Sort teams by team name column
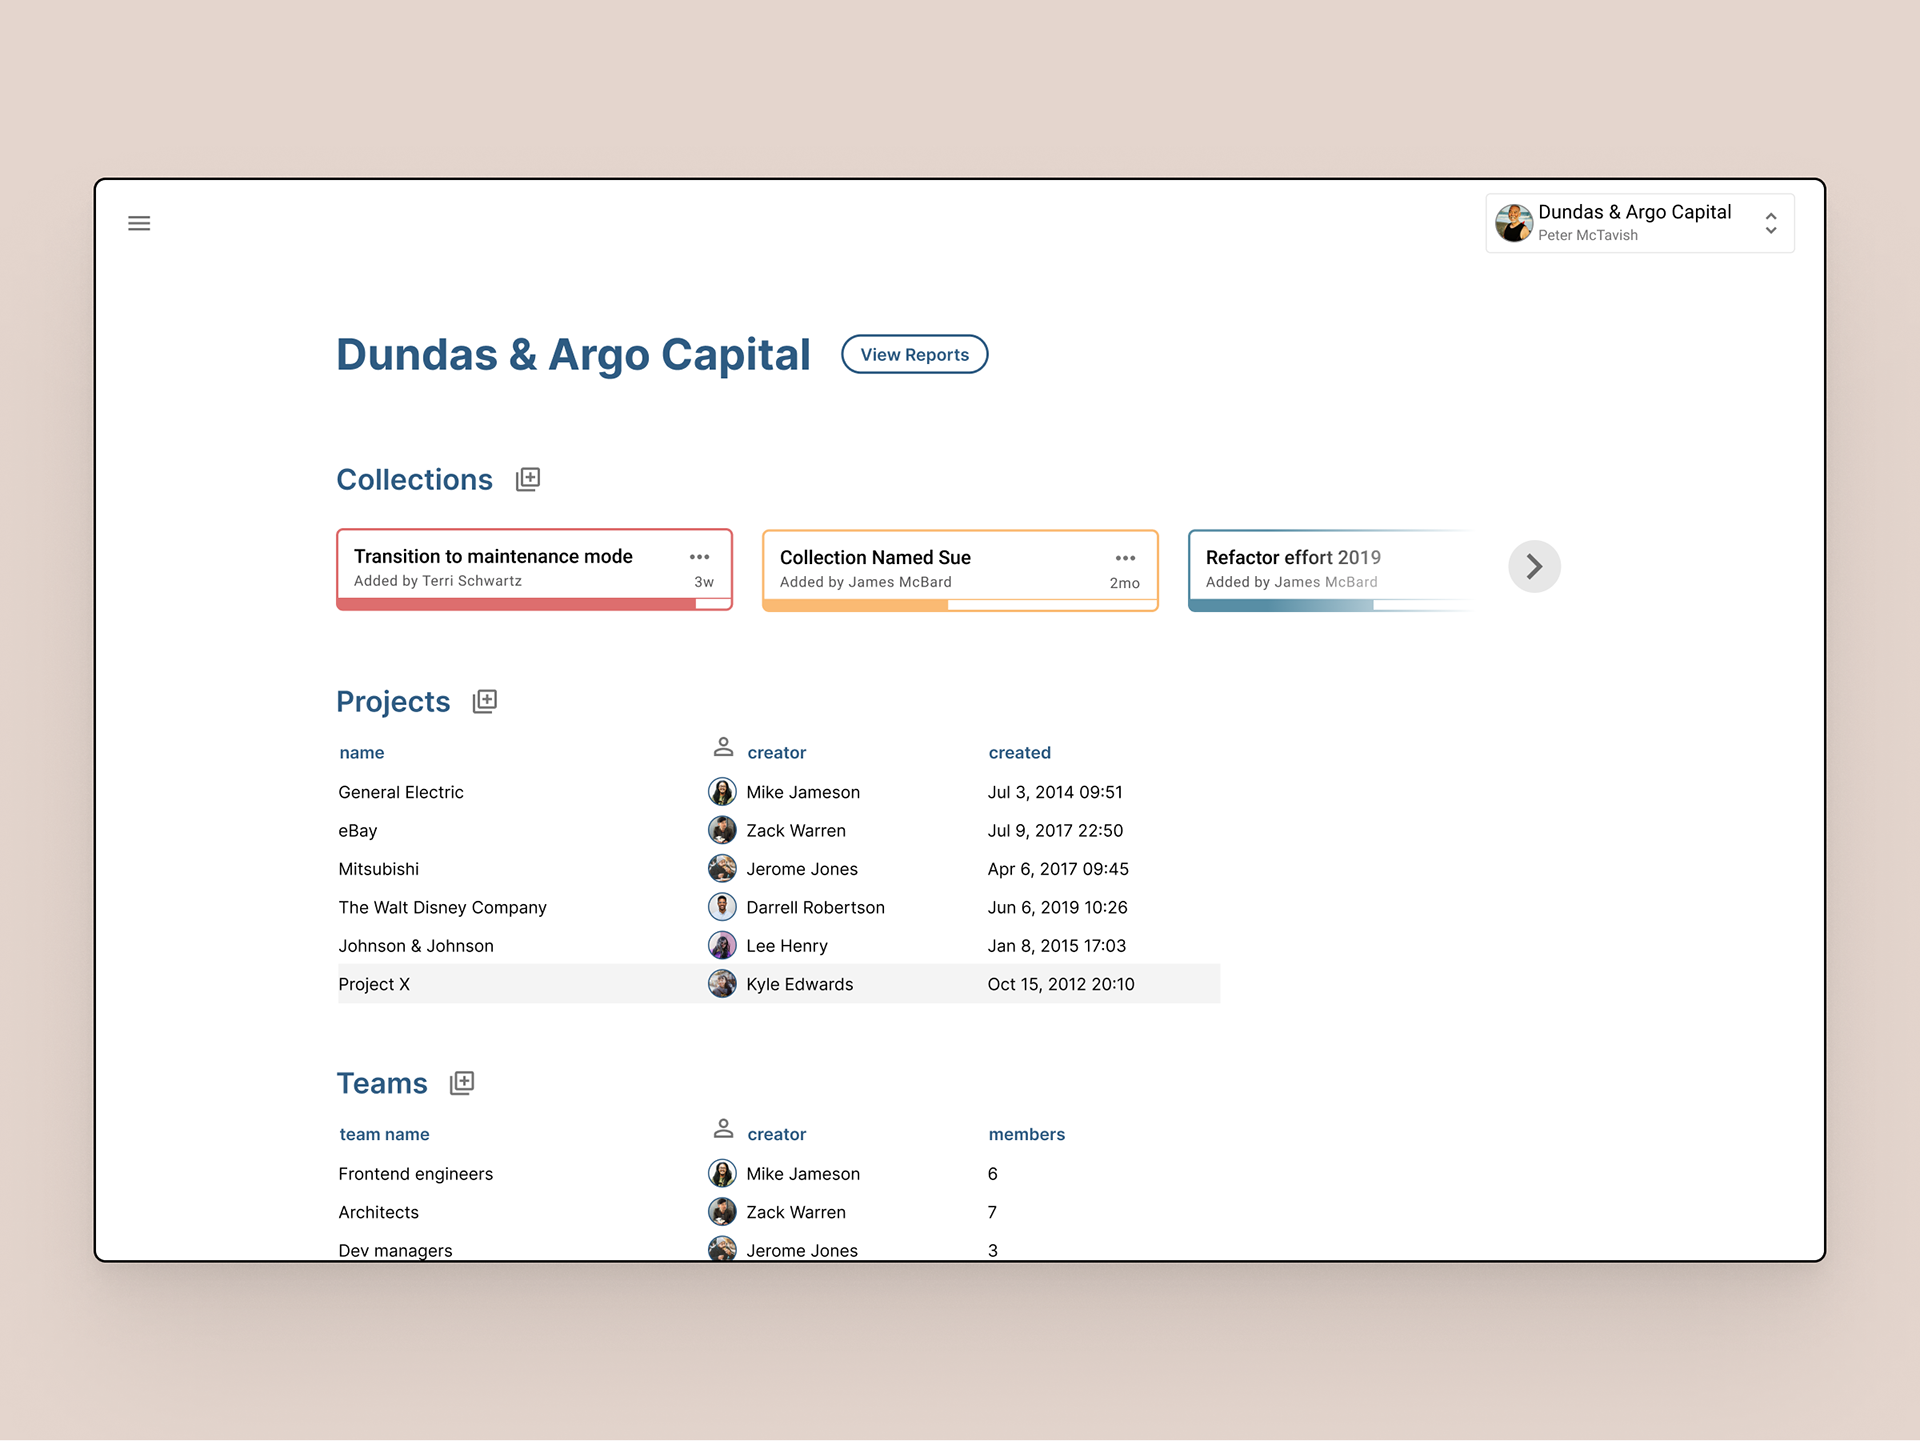The width and height of the screenshot is (1920, 1441). click(x=384, y=1135)
